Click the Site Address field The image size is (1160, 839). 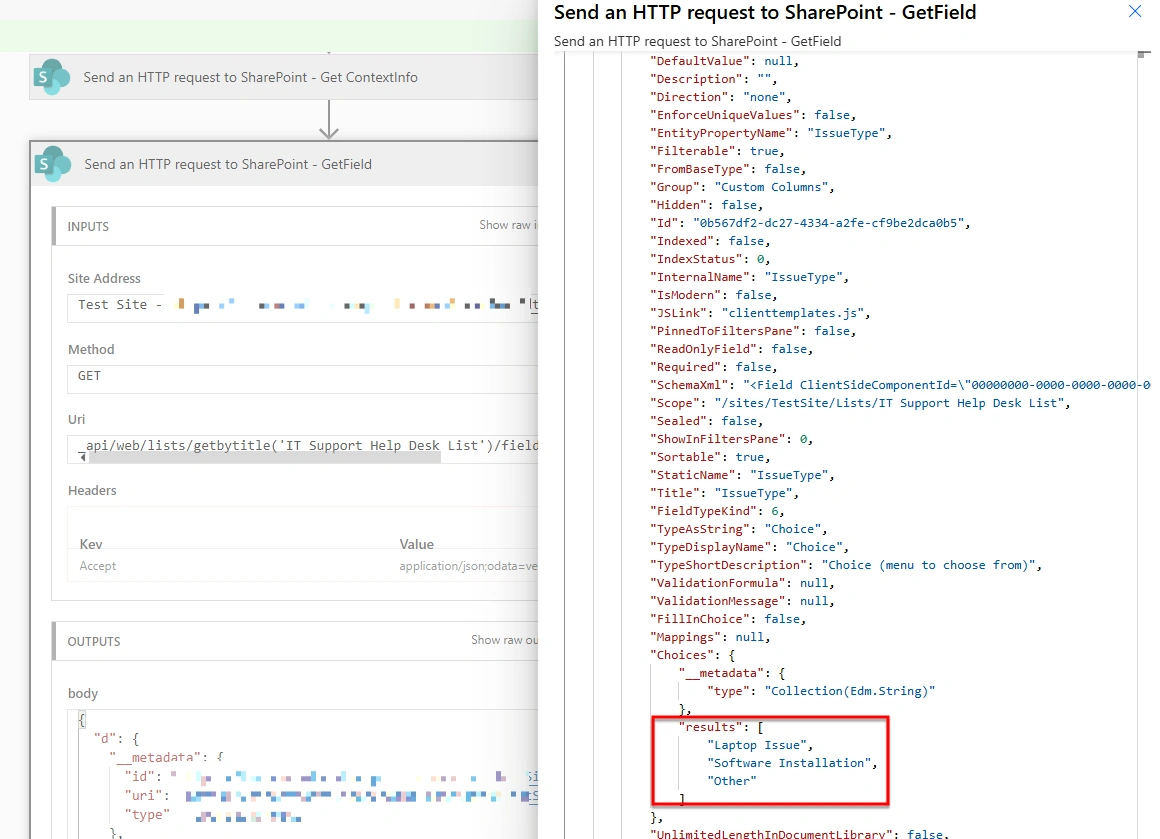coord(303,307)
